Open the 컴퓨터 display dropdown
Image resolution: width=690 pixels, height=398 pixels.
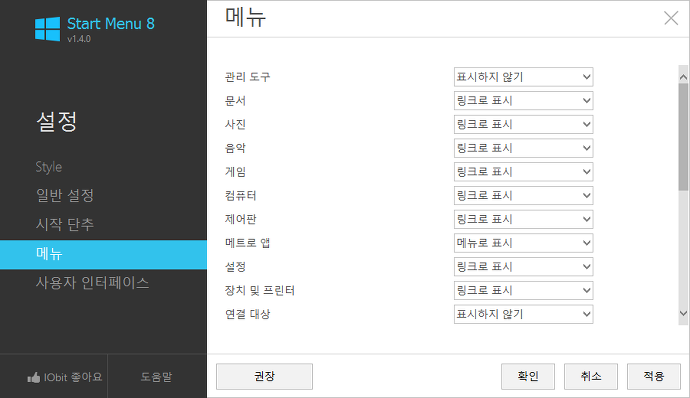523,195
